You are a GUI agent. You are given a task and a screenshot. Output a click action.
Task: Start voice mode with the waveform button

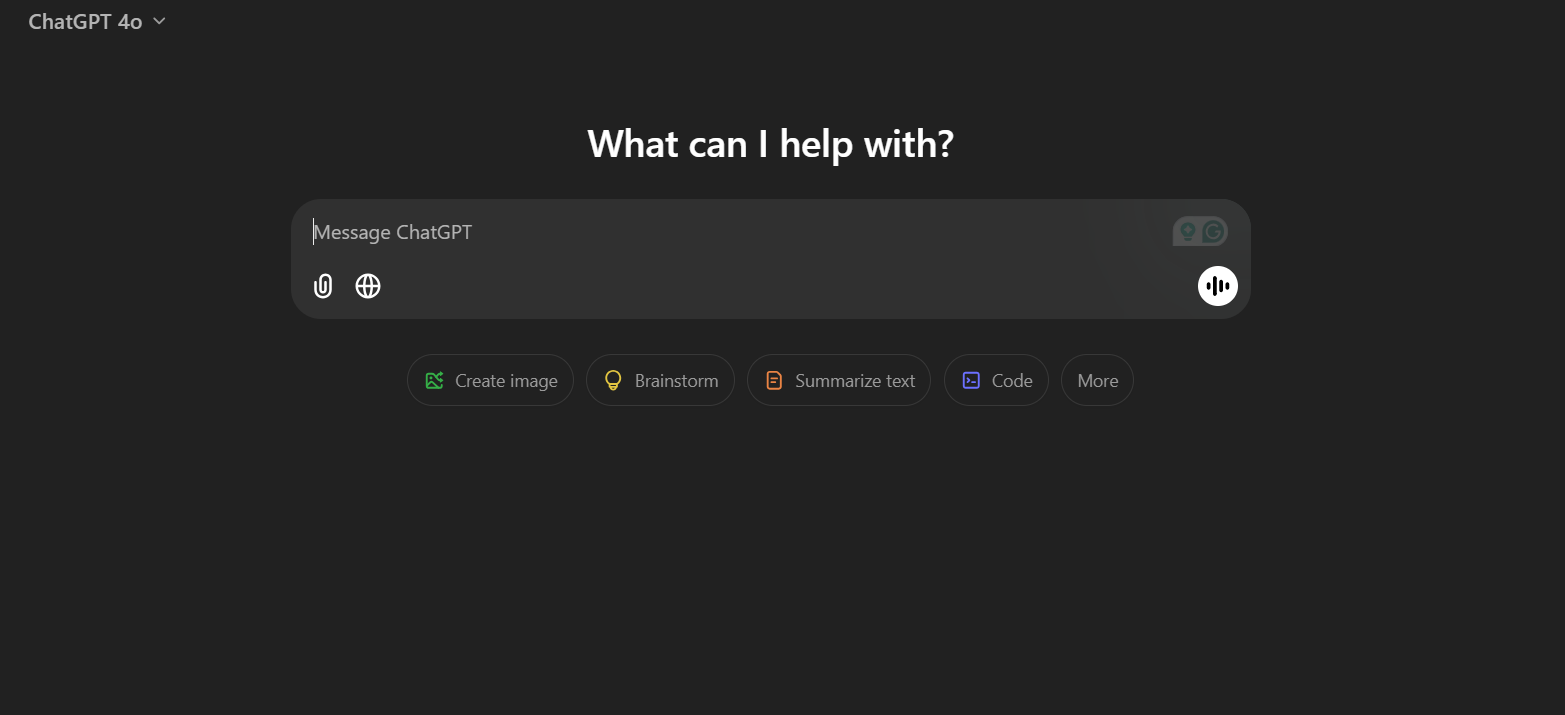pos(1218,286)
